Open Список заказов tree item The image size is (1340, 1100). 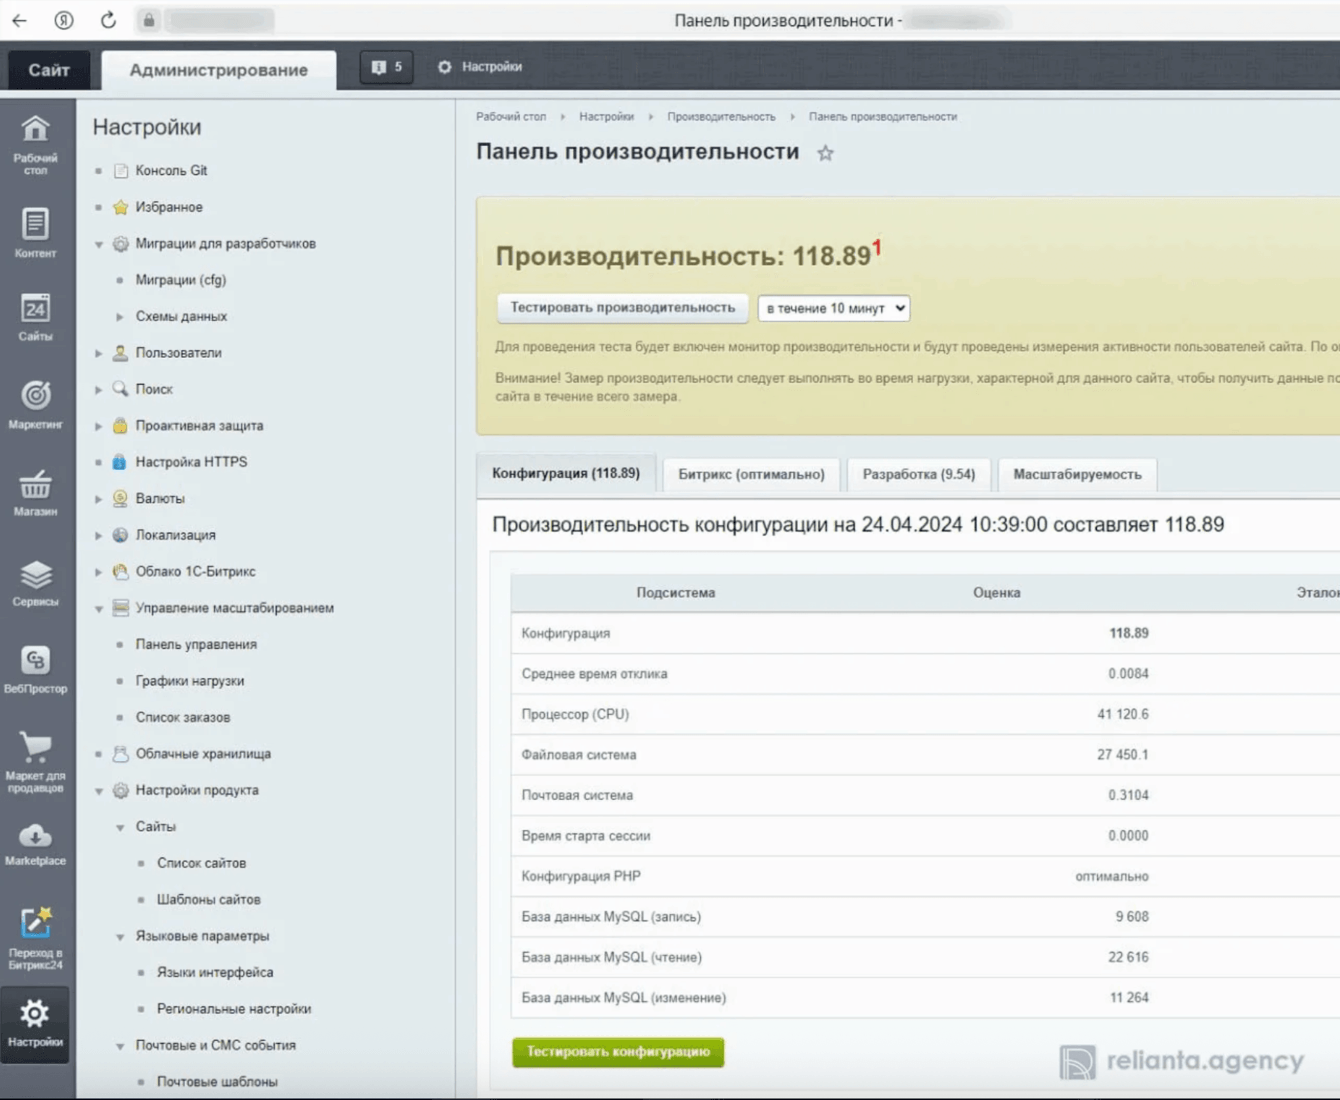coord(183,718)
